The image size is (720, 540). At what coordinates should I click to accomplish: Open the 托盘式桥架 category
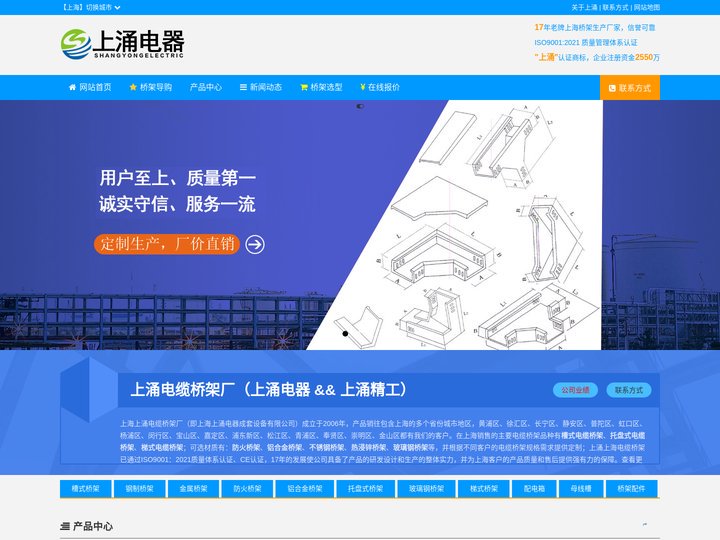click(366, 489)
